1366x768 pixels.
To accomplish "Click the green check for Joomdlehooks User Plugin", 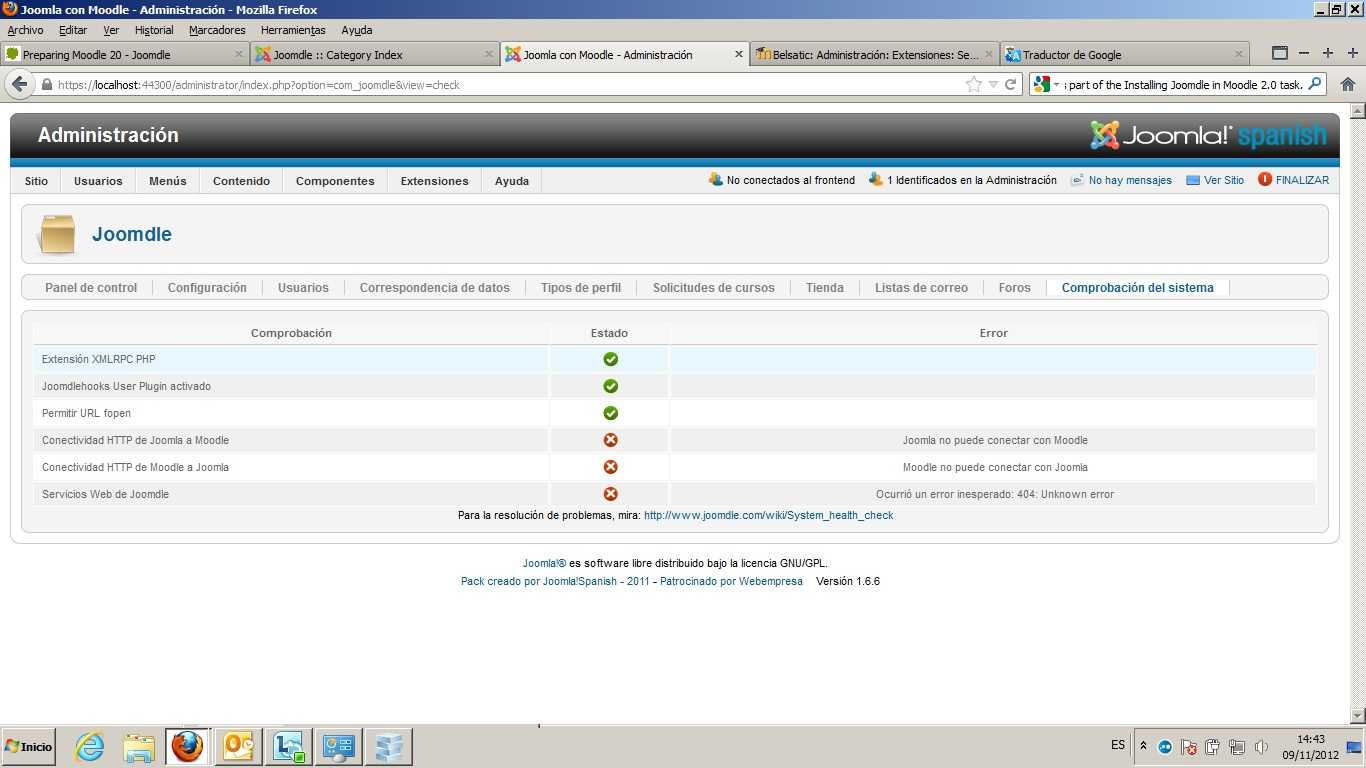I will [610, 386].
